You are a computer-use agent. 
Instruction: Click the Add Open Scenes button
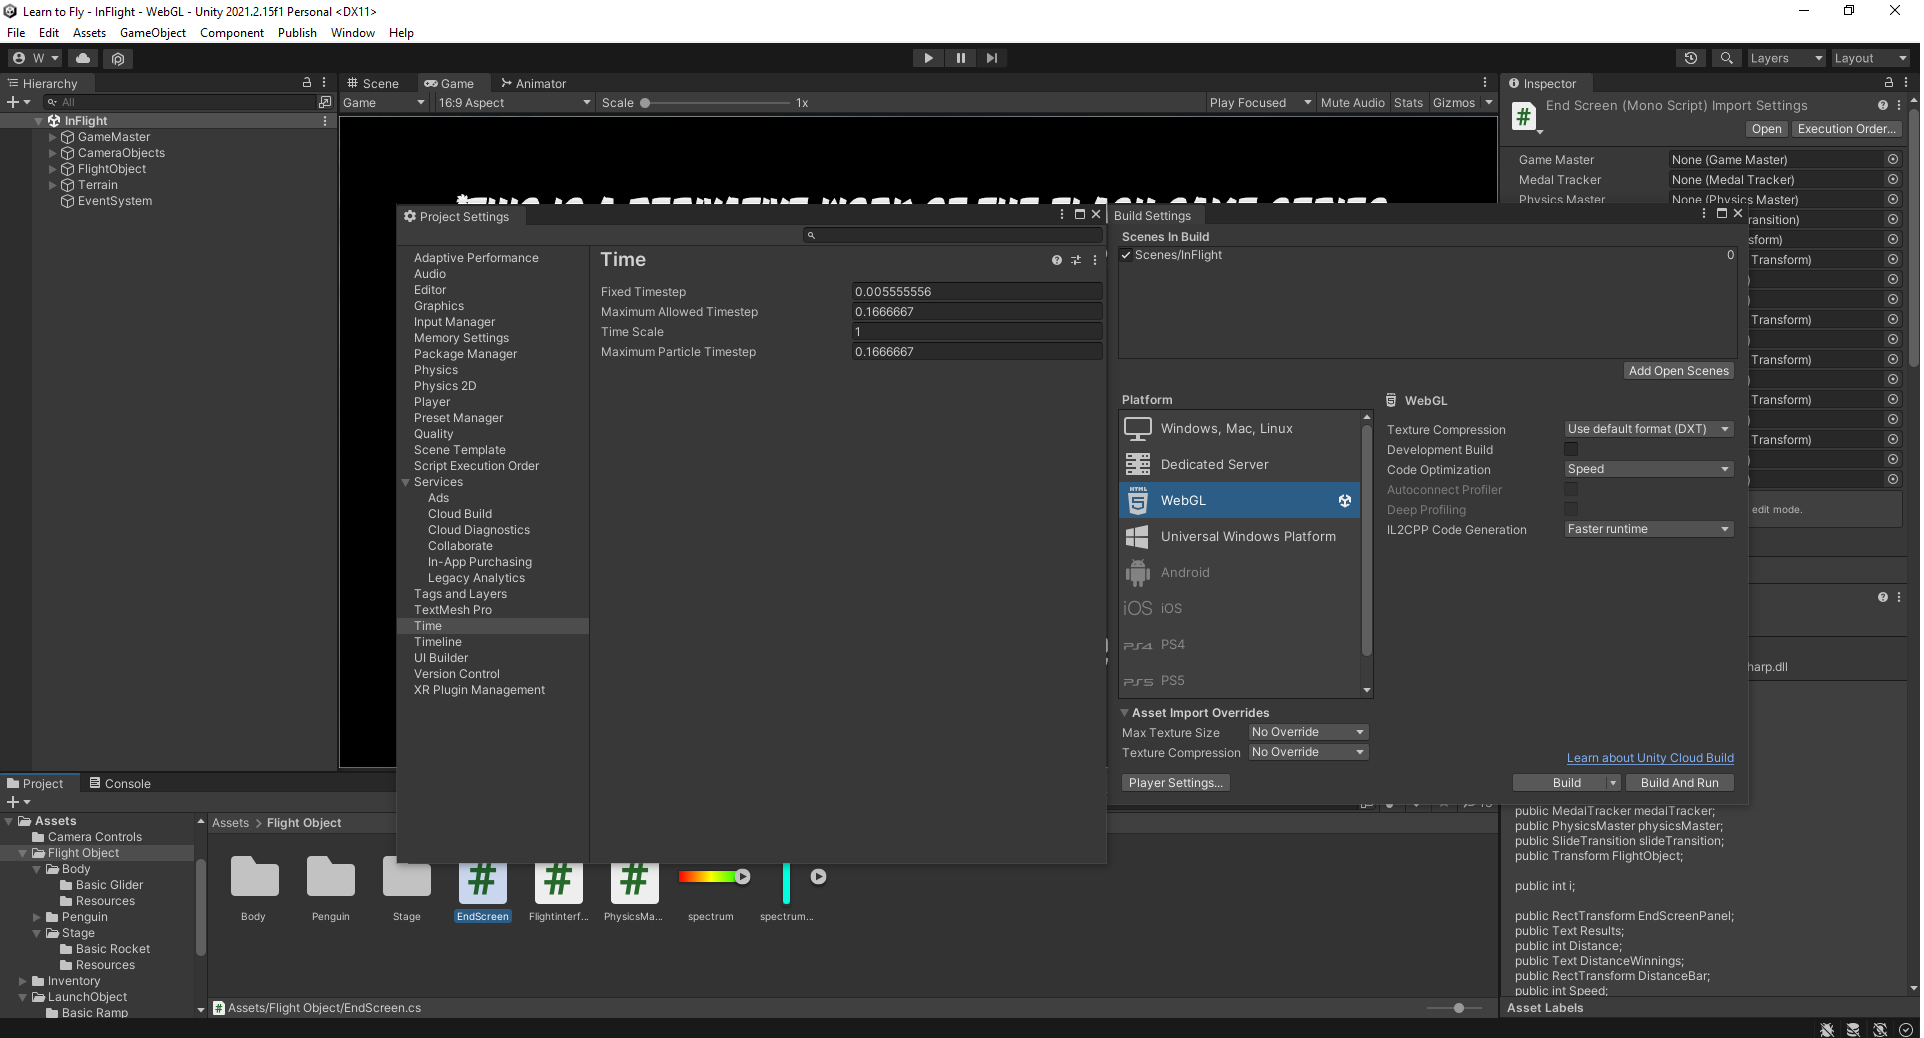point(1678,371)
